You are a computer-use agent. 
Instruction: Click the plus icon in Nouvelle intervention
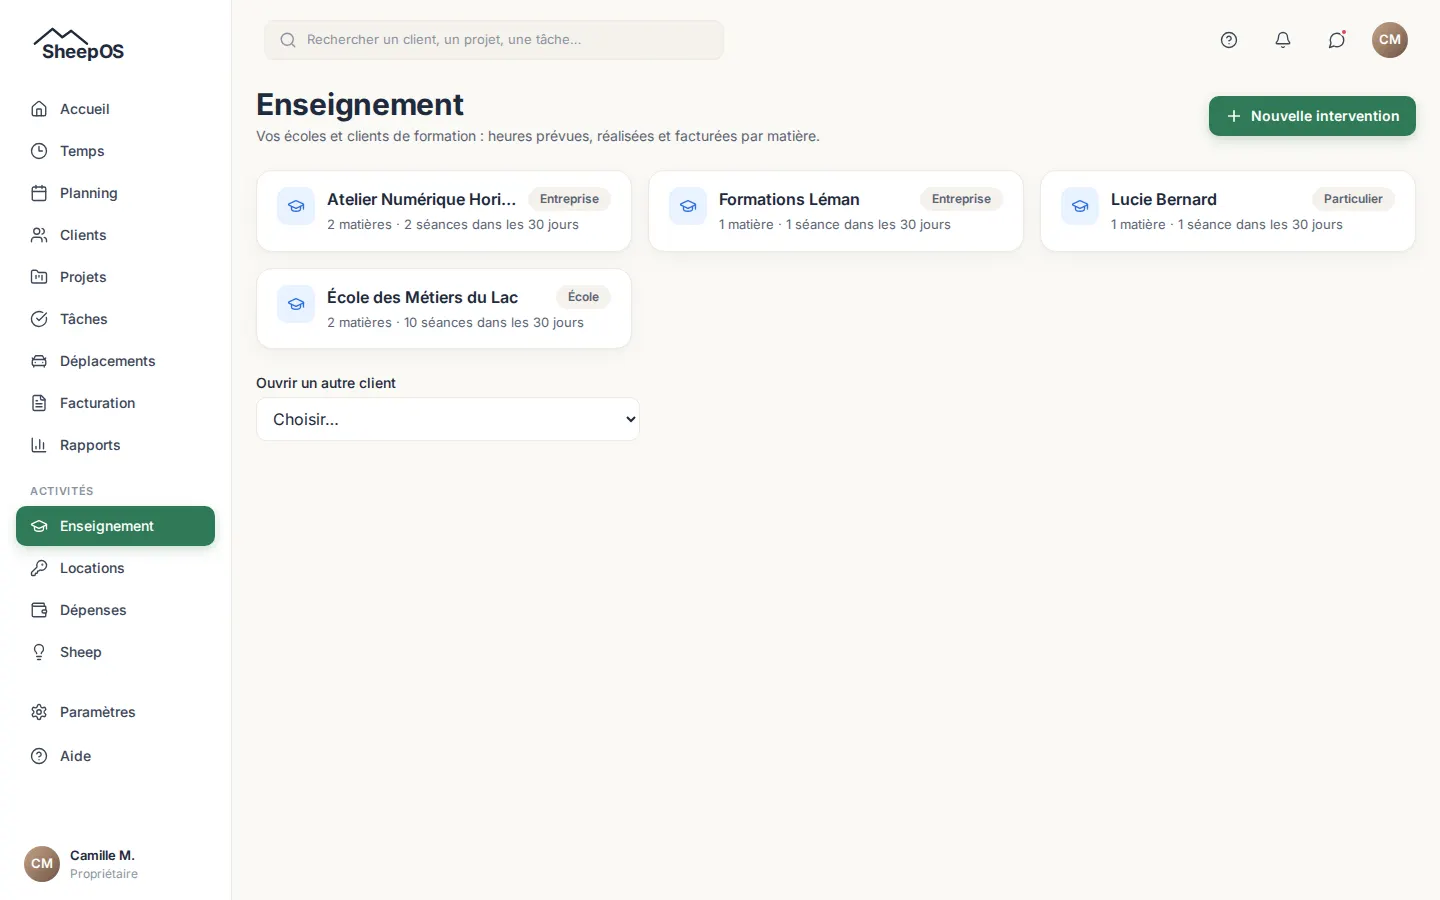(1234, 116)
